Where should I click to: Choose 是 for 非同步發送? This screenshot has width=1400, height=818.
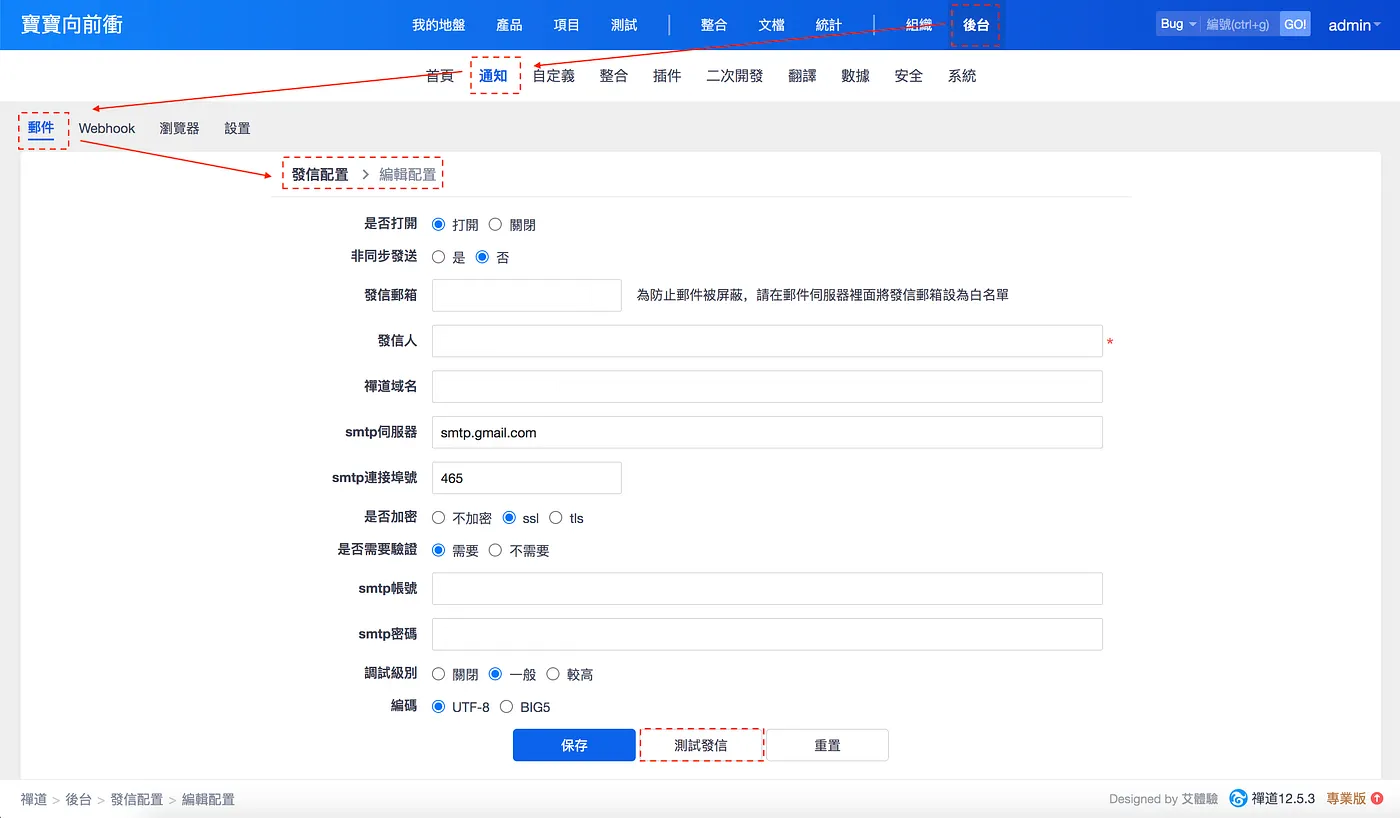coord(438,257)
